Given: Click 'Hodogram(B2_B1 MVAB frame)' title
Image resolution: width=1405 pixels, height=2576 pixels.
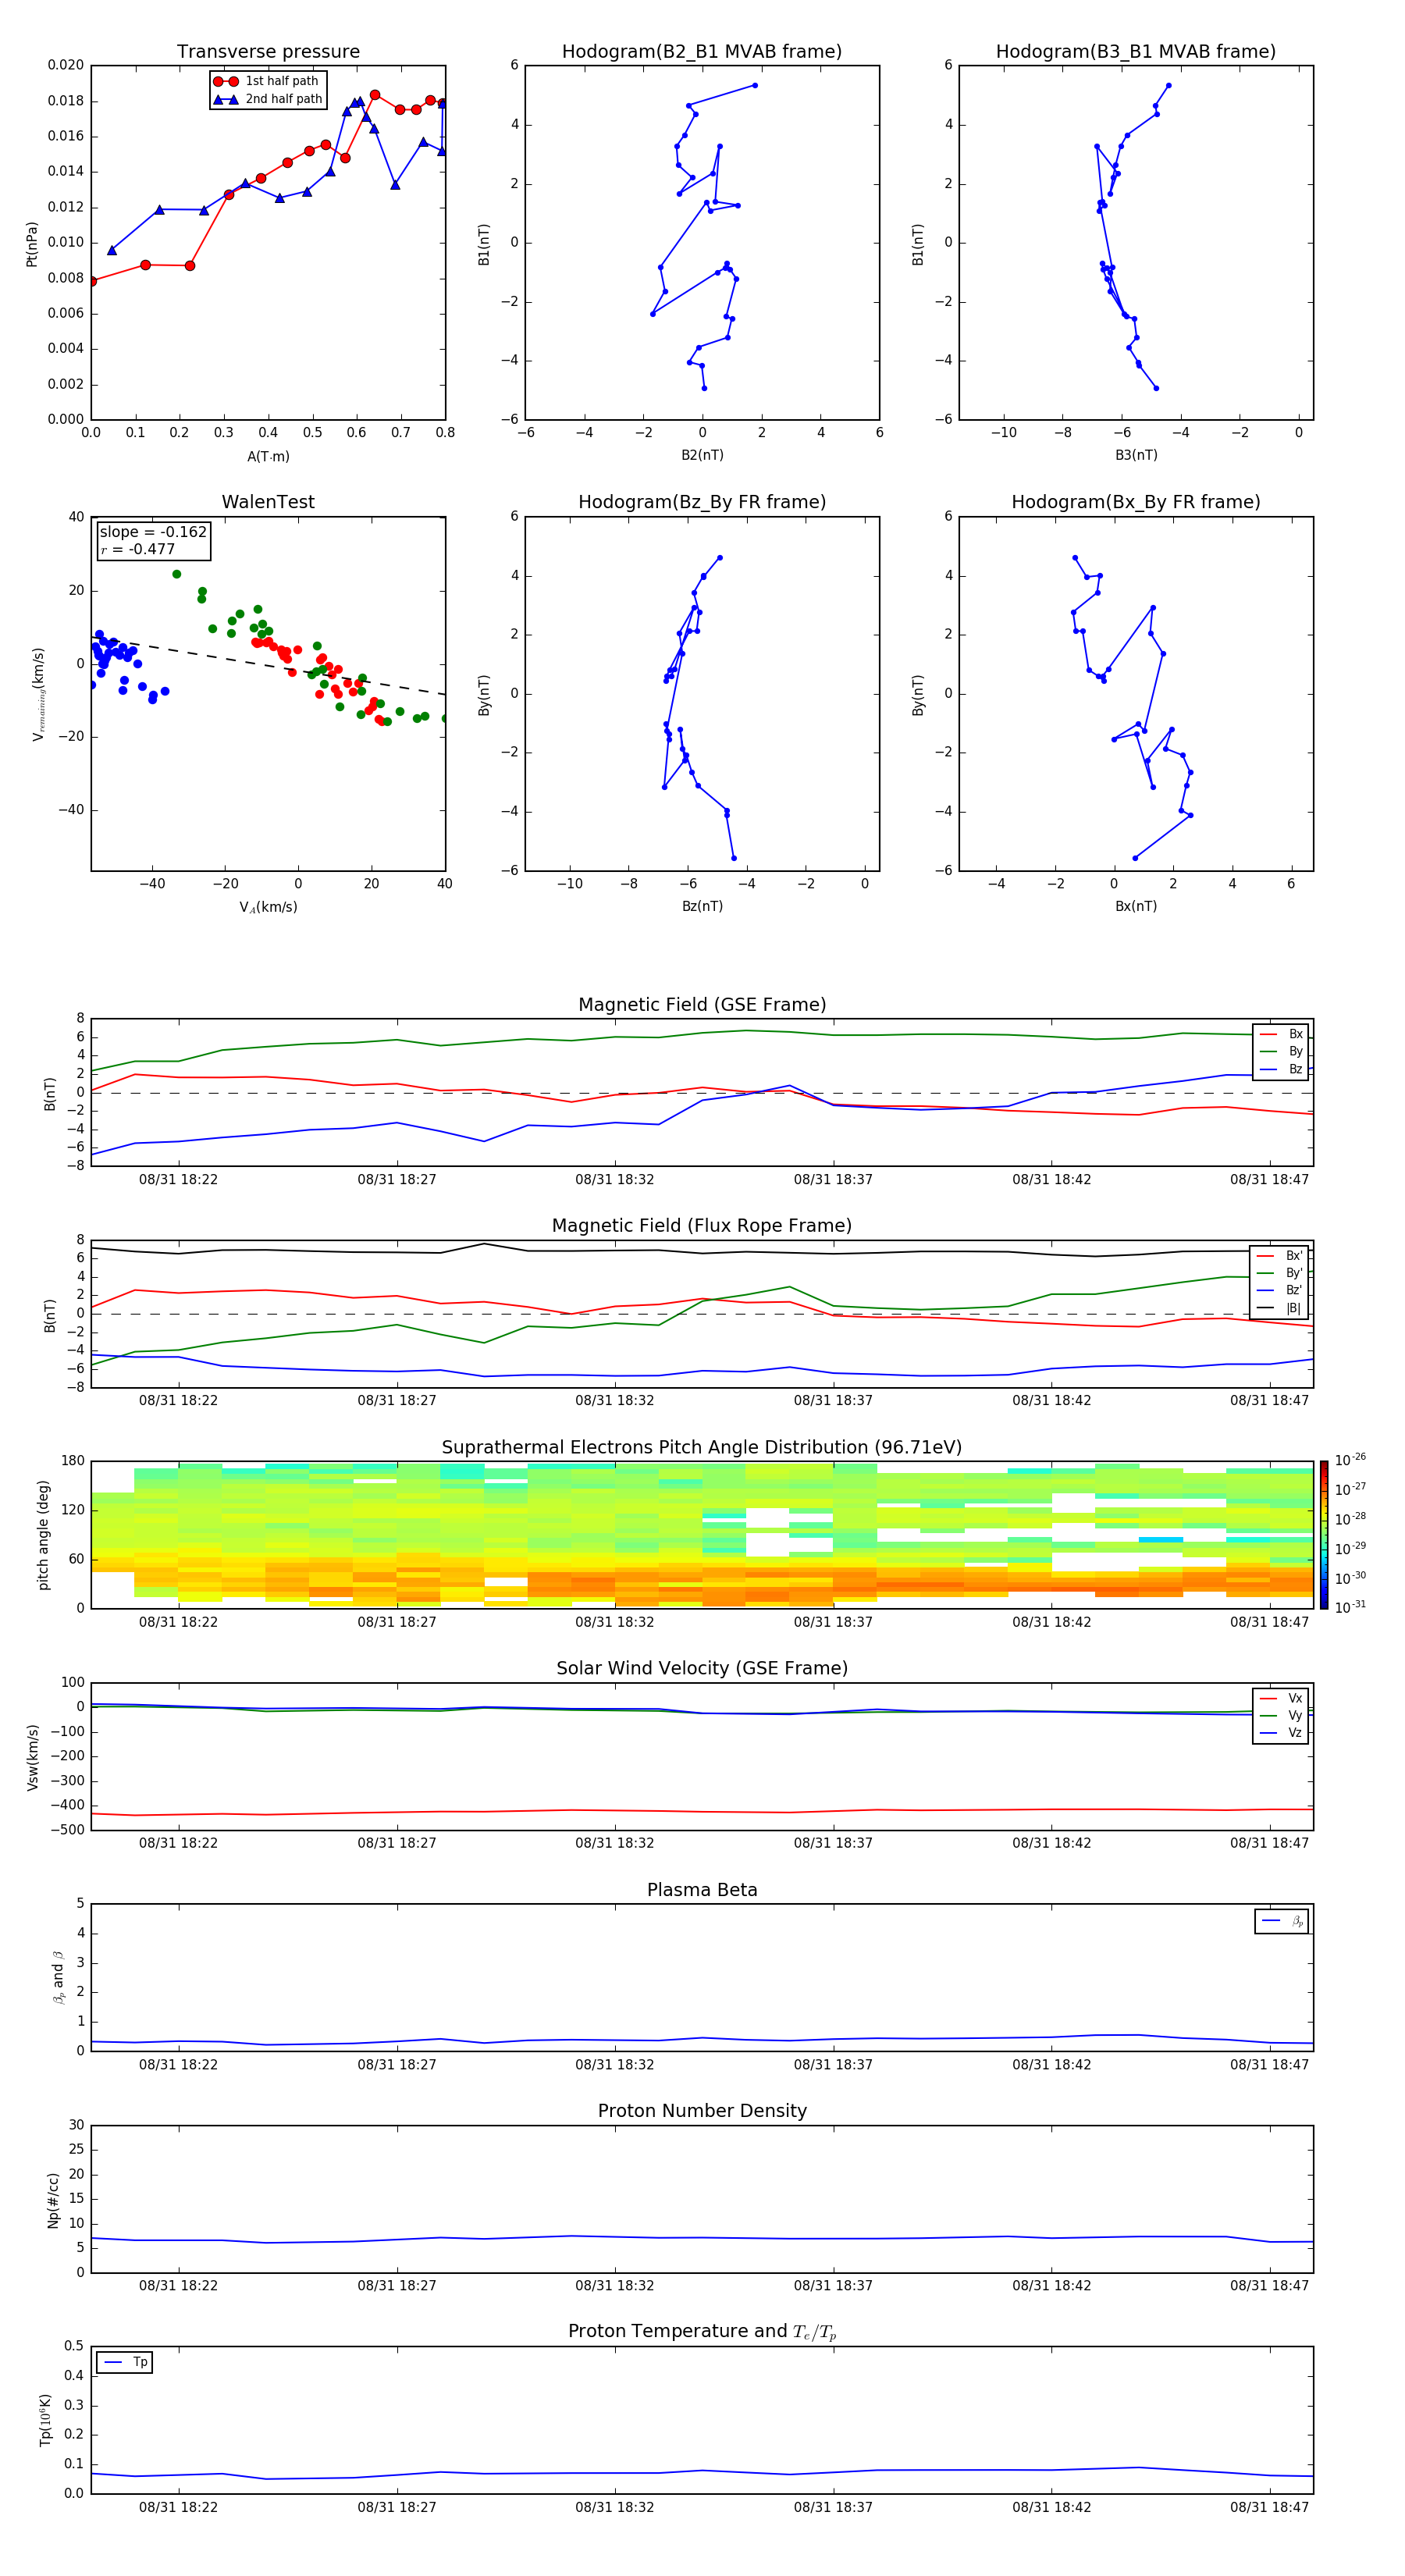Looking at the screenshot, I should (702, 52).
